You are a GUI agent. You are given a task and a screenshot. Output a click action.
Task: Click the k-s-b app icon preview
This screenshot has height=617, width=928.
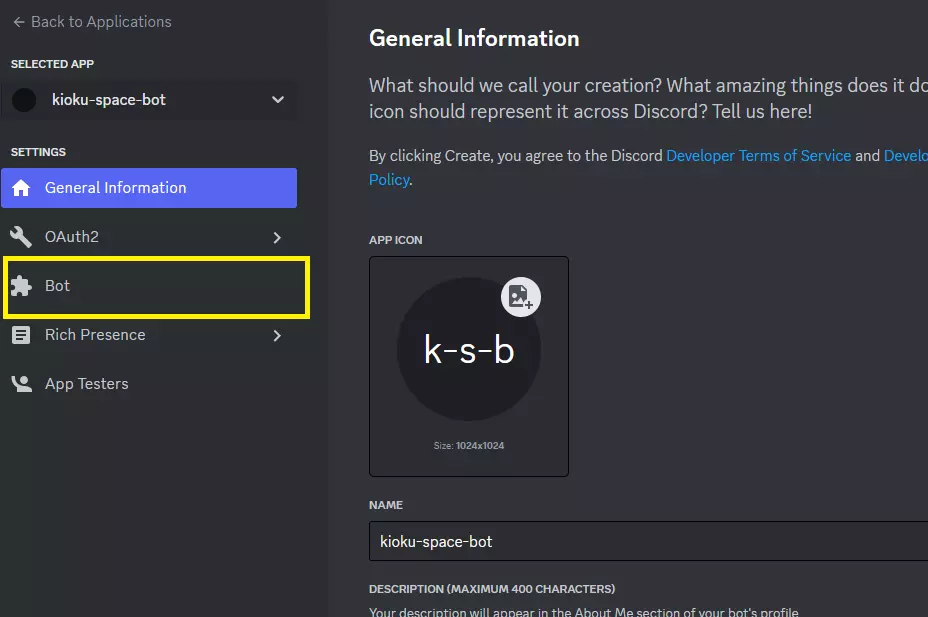468,350
